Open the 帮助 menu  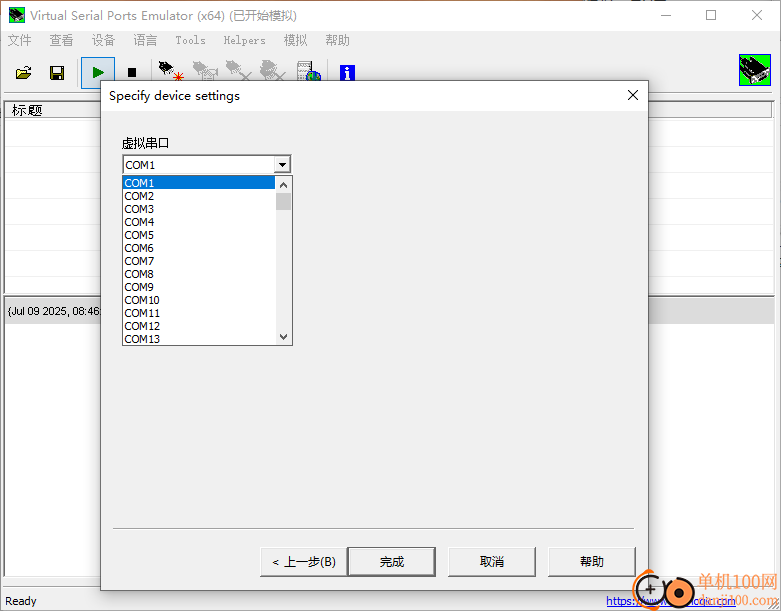pos(337,40)
